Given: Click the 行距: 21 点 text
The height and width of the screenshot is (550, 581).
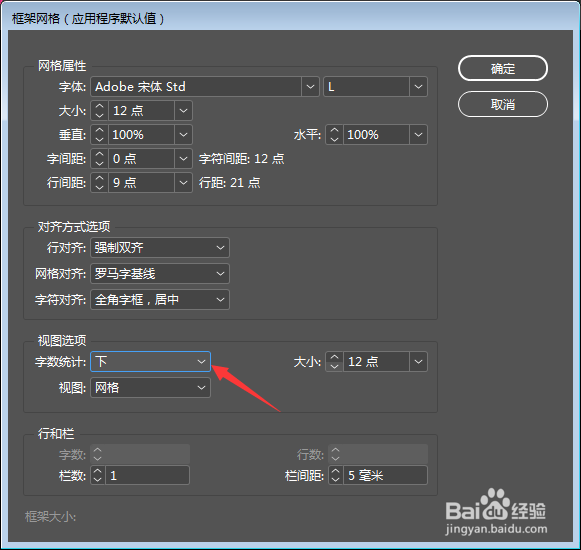Looking at the screenshot, I should tap(230, 183).
